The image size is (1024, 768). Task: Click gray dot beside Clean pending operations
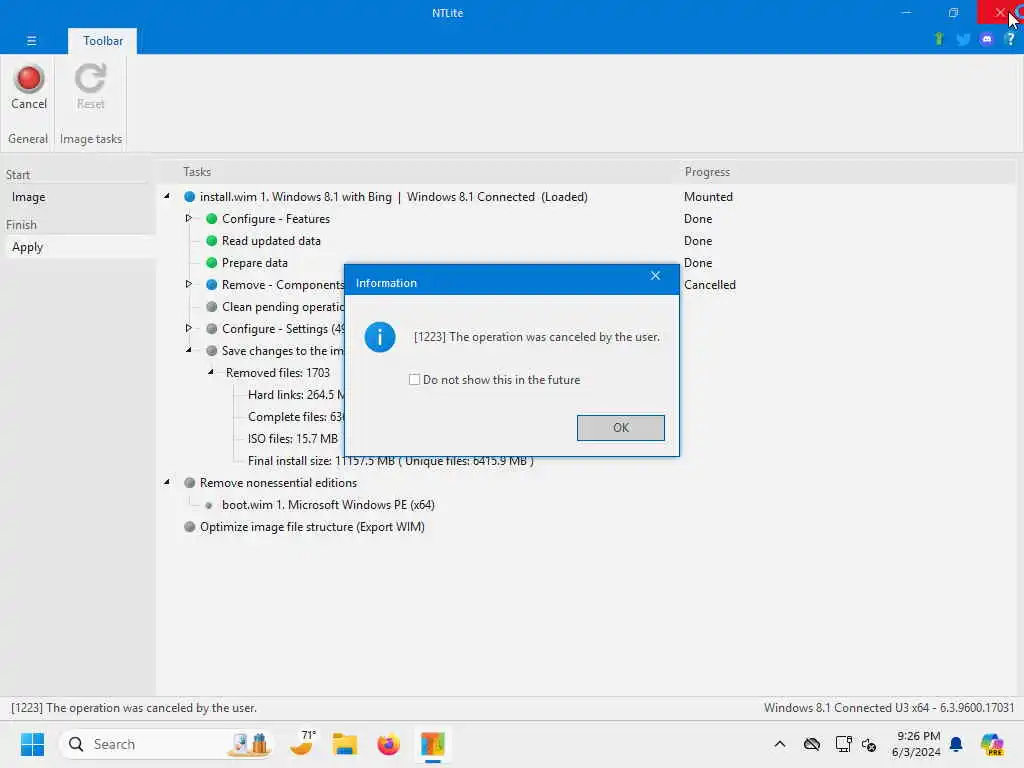click(212, 307)
